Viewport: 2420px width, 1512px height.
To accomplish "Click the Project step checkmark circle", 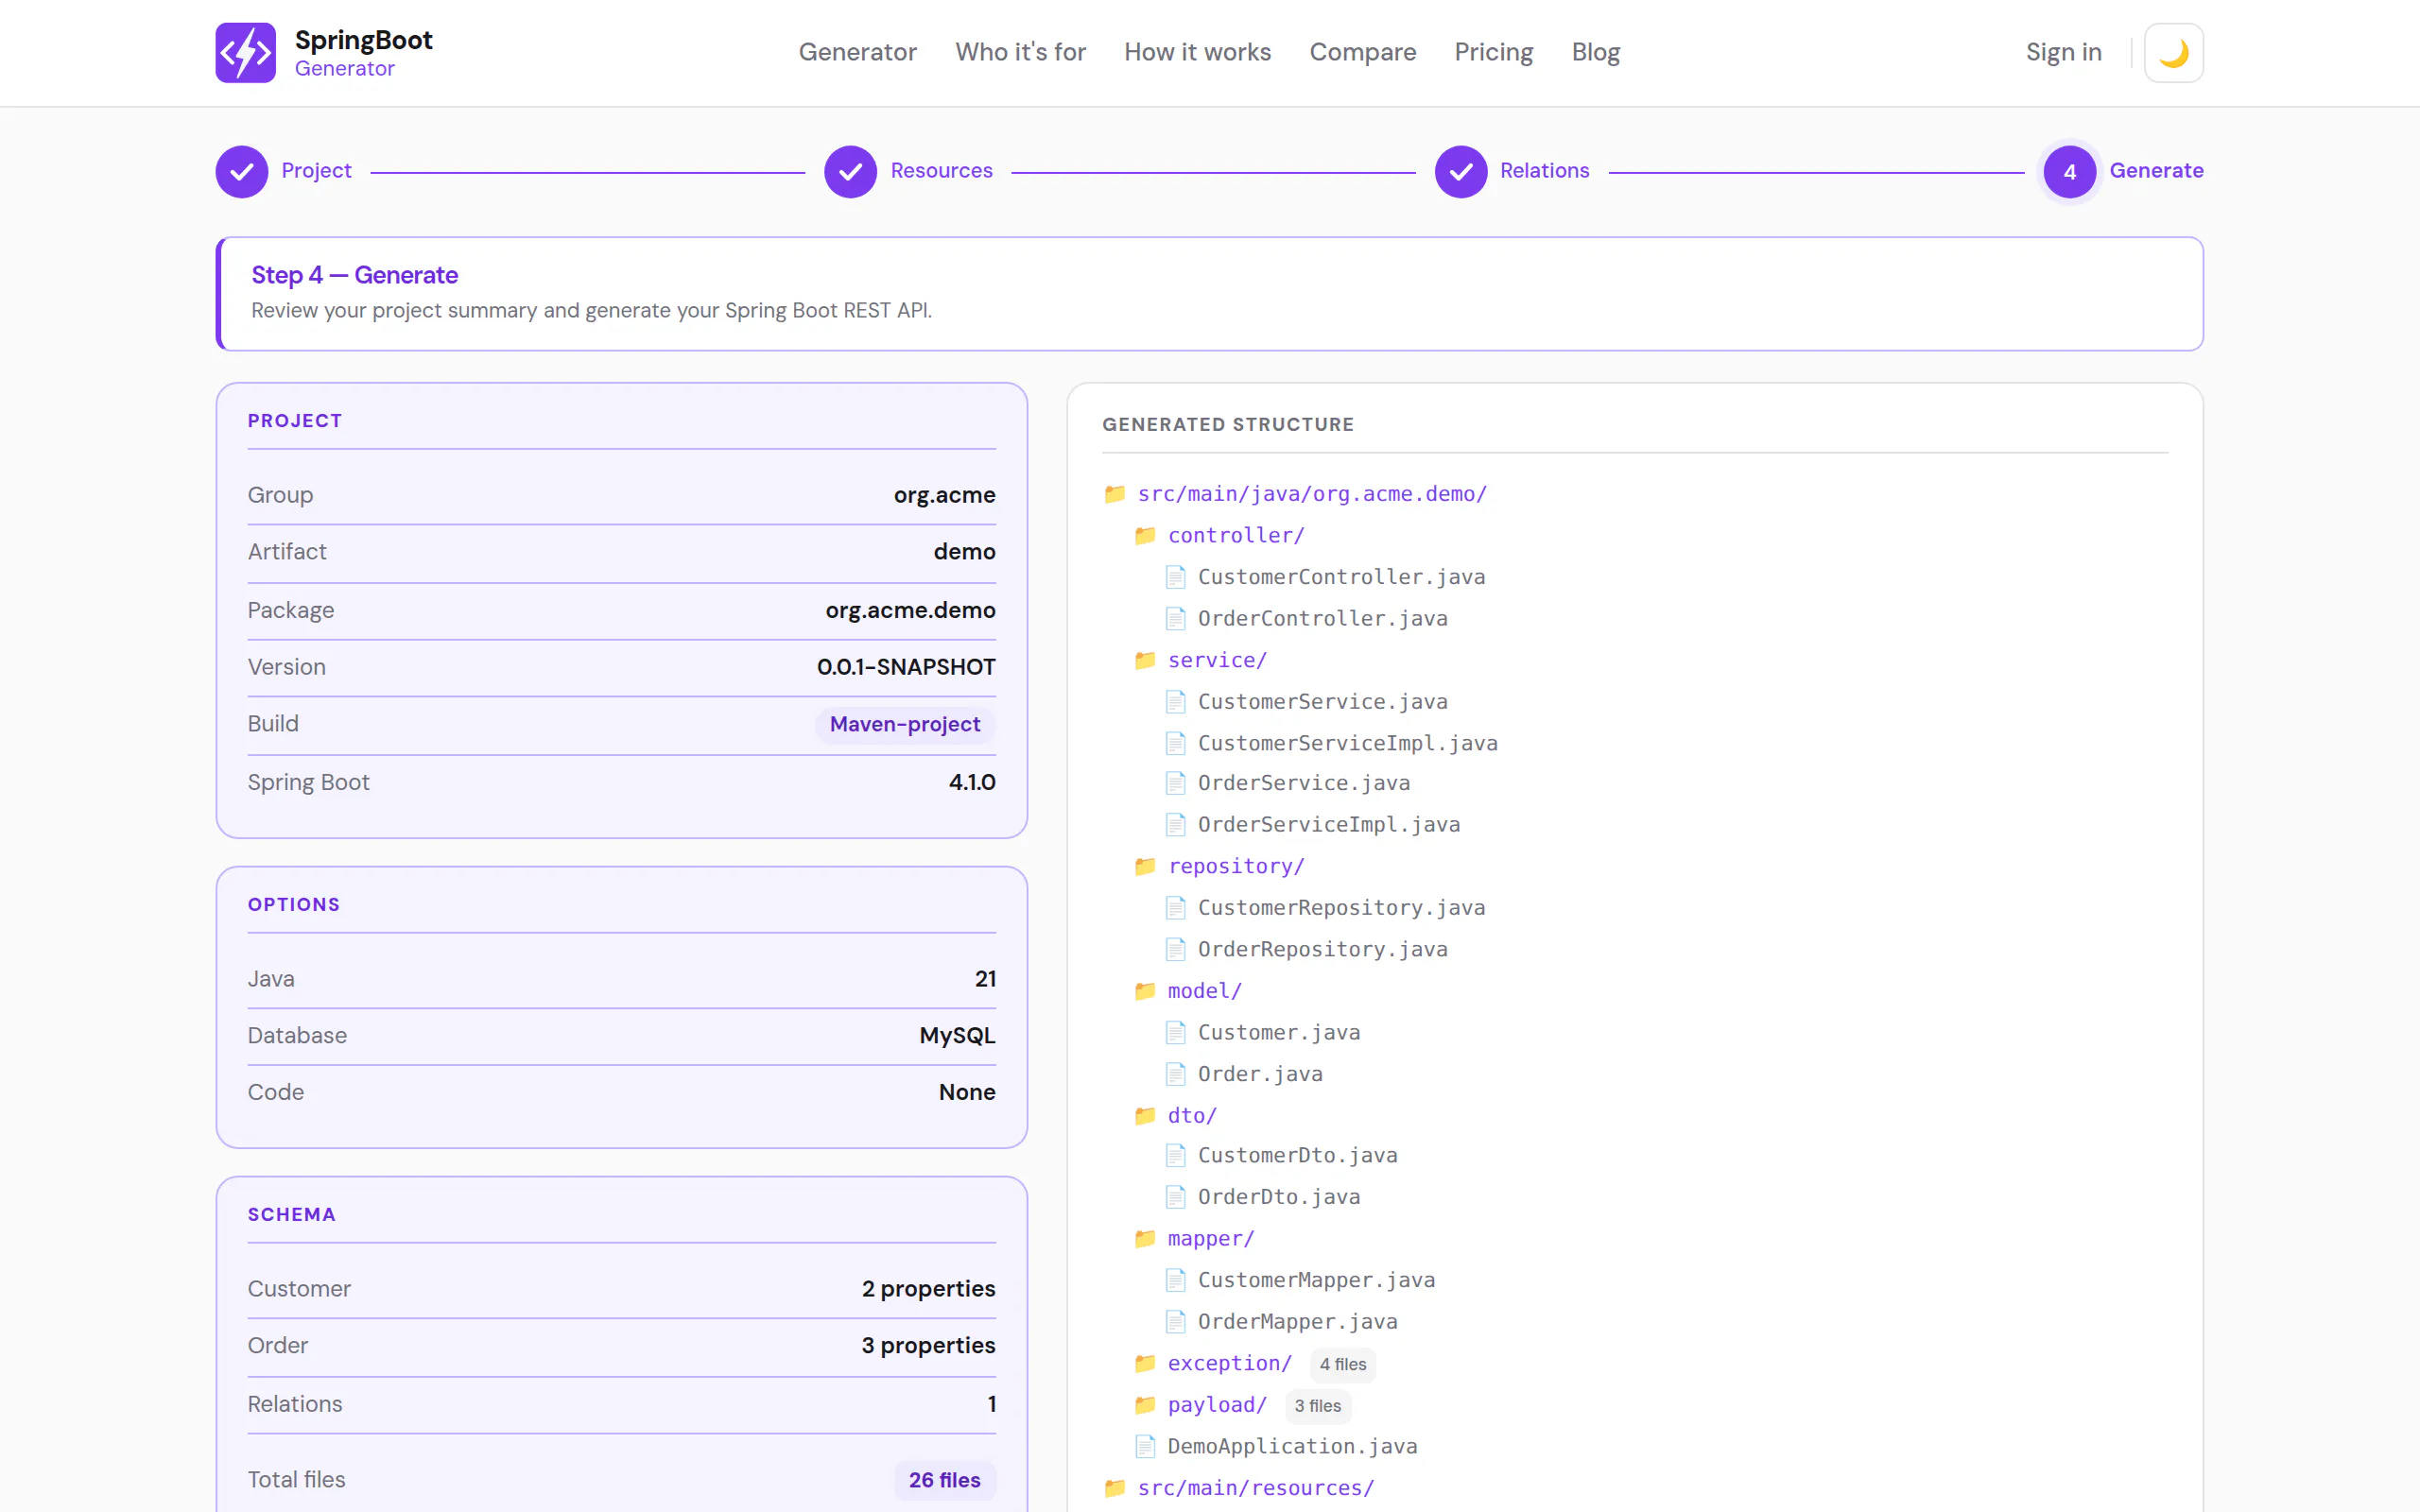I will click(x=242, y=171).
